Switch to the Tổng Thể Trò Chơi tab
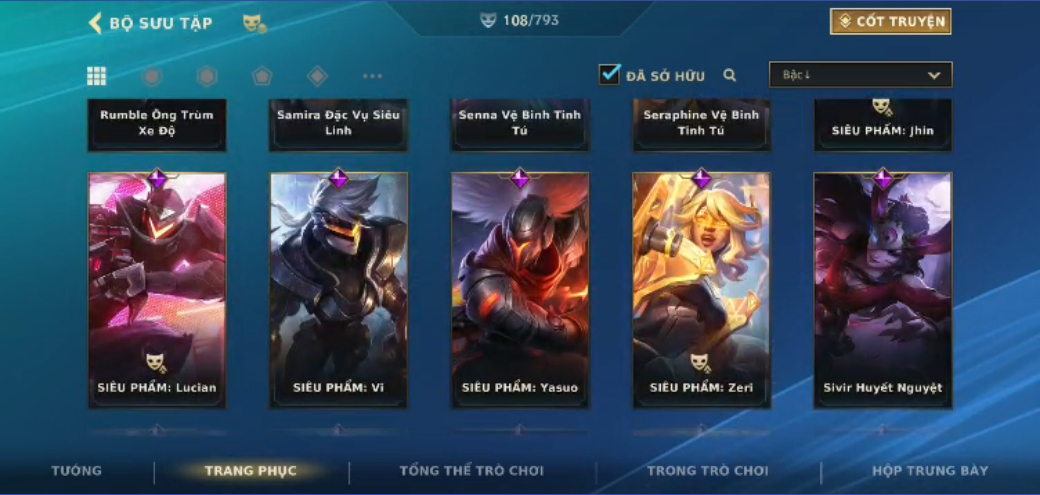Viewport: 1040px width, 495px height. [x=472, y=471]
